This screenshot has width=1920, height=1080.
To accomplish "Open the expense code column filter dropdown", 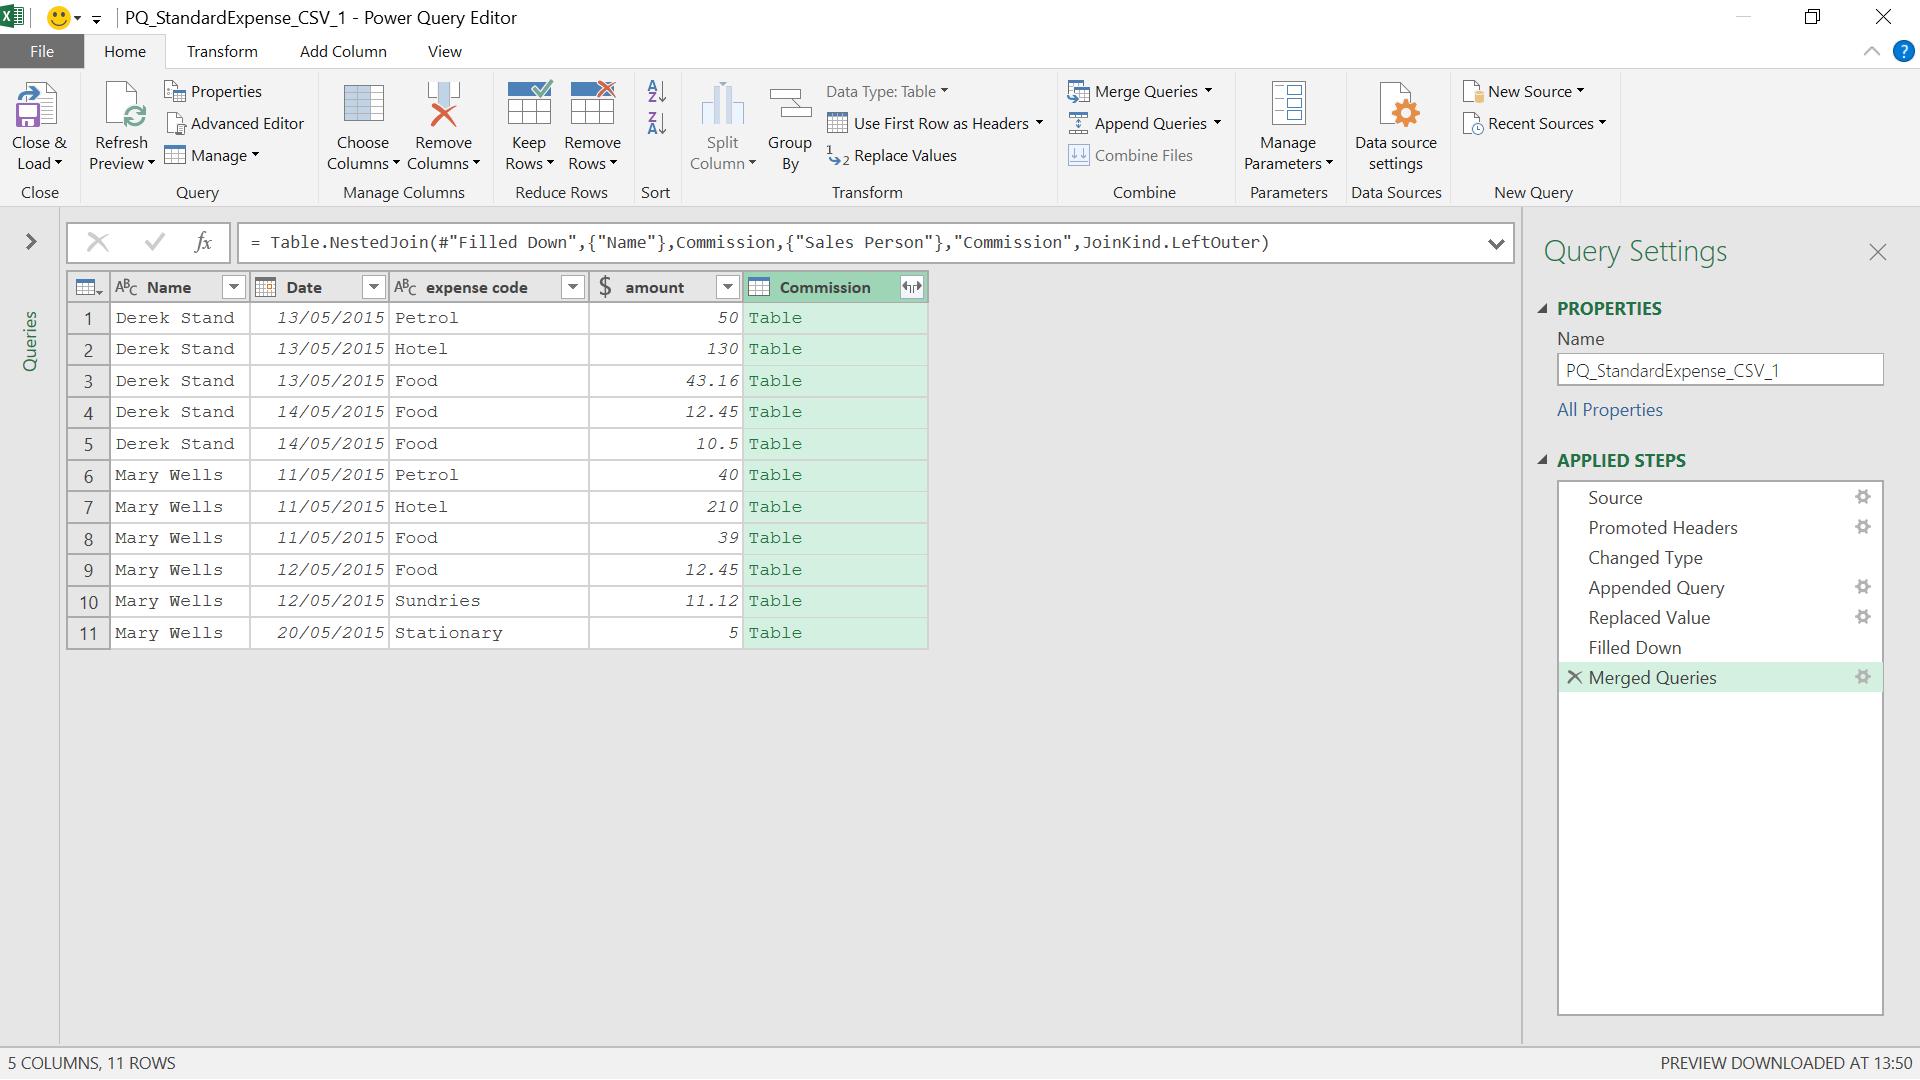I will (x=573, y=288).
